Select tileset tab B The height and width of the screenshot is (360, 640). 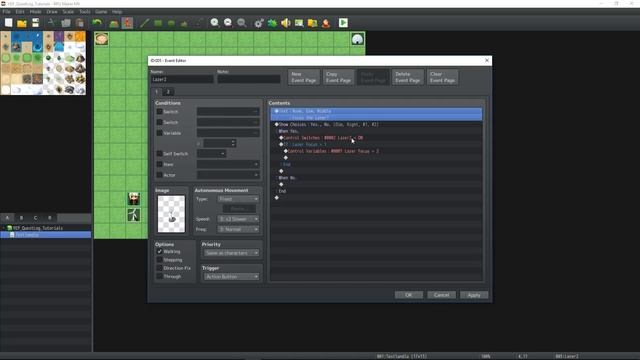point(21,218)
